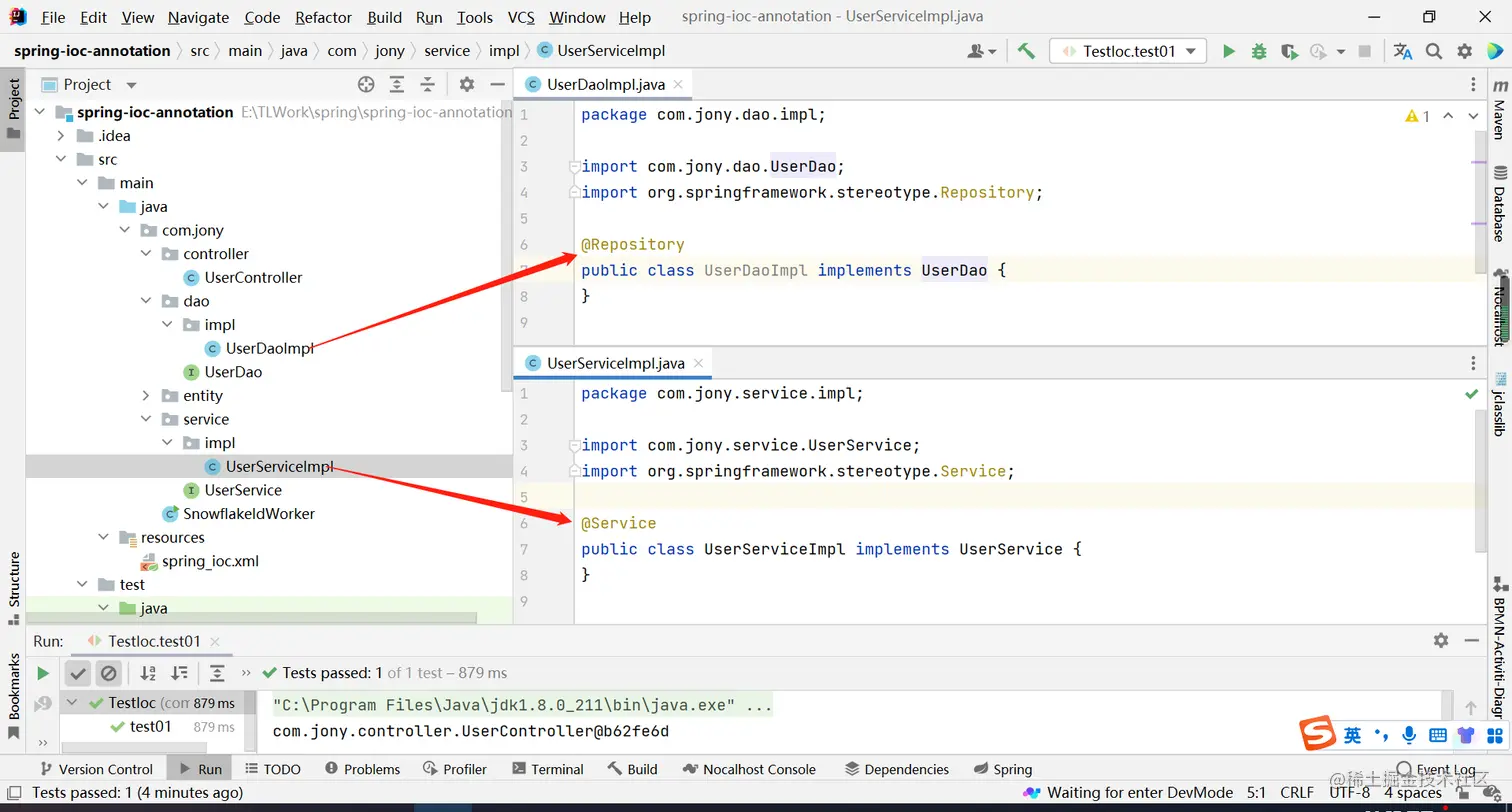Image resolution: width=1512 pixels, height=812 pixels.
Task: Open the Terminal tool window
Action: [547, 769]
